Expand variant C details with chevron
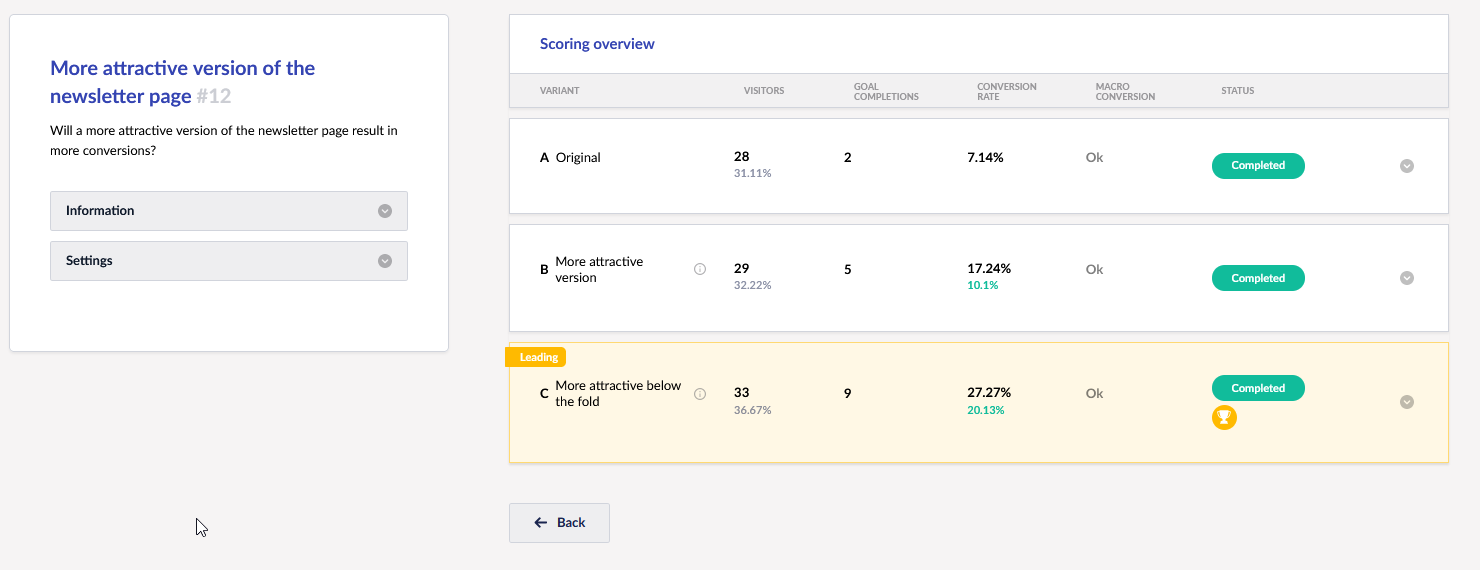The height and width of the screenshot is (570, 1480). tap(1406, 402)
